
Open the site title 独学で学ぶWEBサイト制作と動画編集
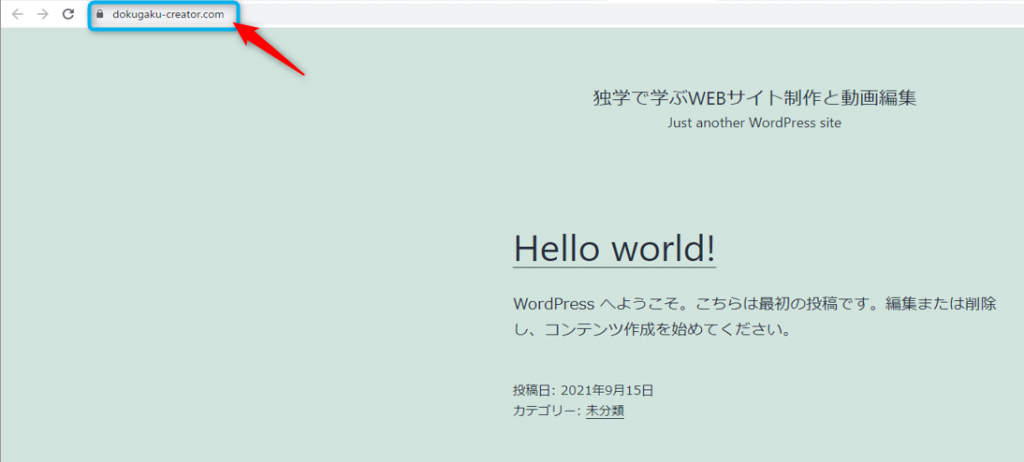point(754,98)
